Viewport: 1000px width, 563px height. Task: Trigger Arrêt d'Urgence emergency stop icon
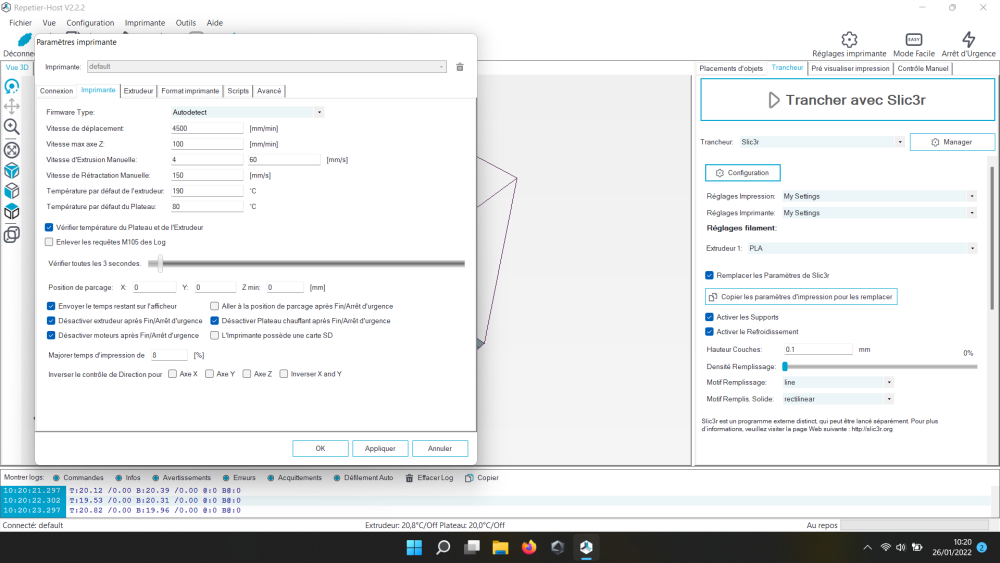[x=968, y=40]
